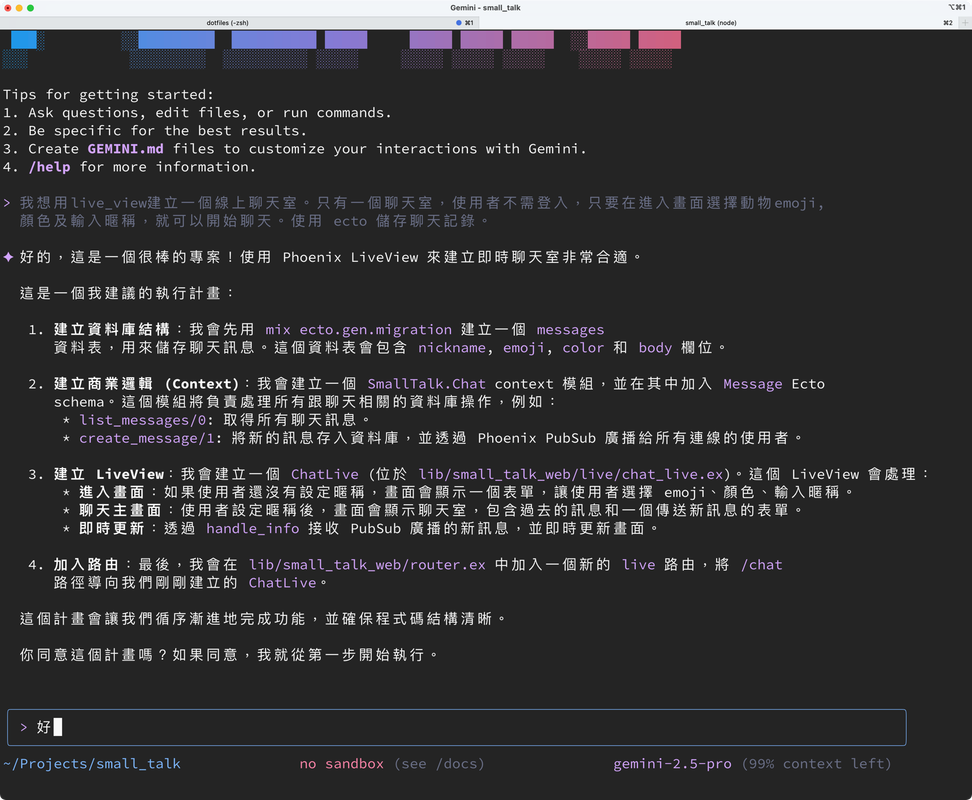The image size is (972, 800).
Task: Click the create_message/1 function name
Action: coord(147,438)
